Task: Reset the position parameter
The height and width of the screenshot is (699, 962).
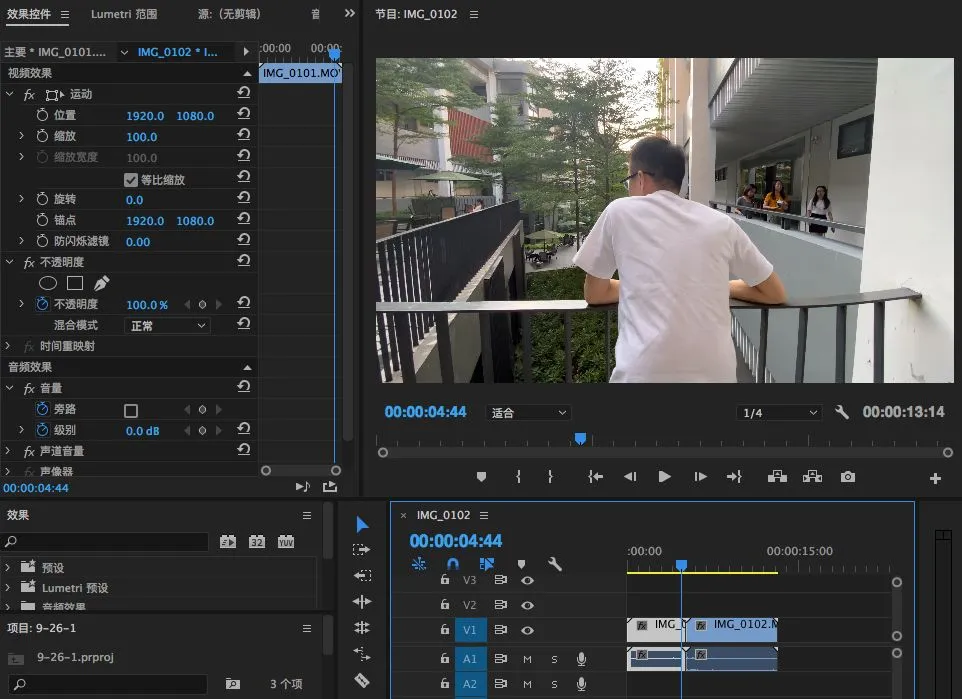Action: [244, 115]
